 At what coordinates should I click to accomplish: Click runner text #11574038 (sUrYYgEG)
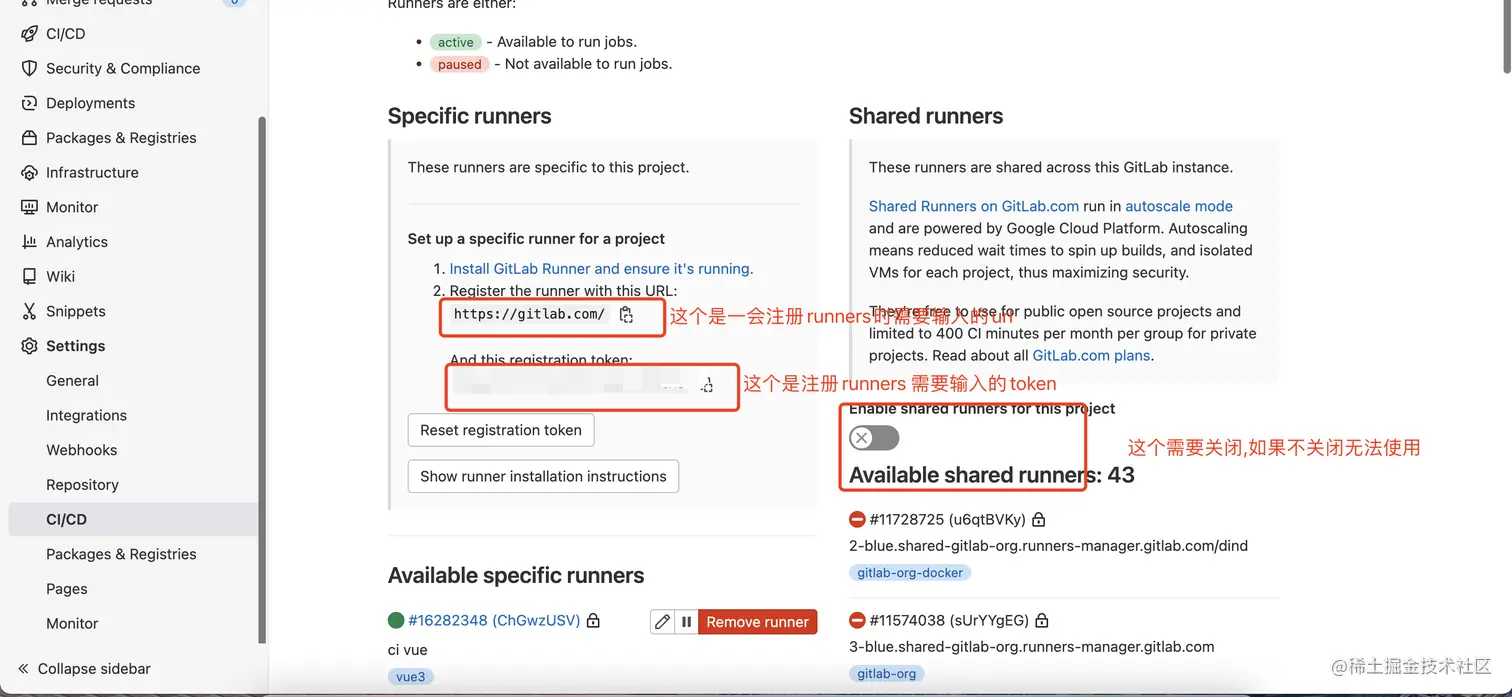pos(950,621)
